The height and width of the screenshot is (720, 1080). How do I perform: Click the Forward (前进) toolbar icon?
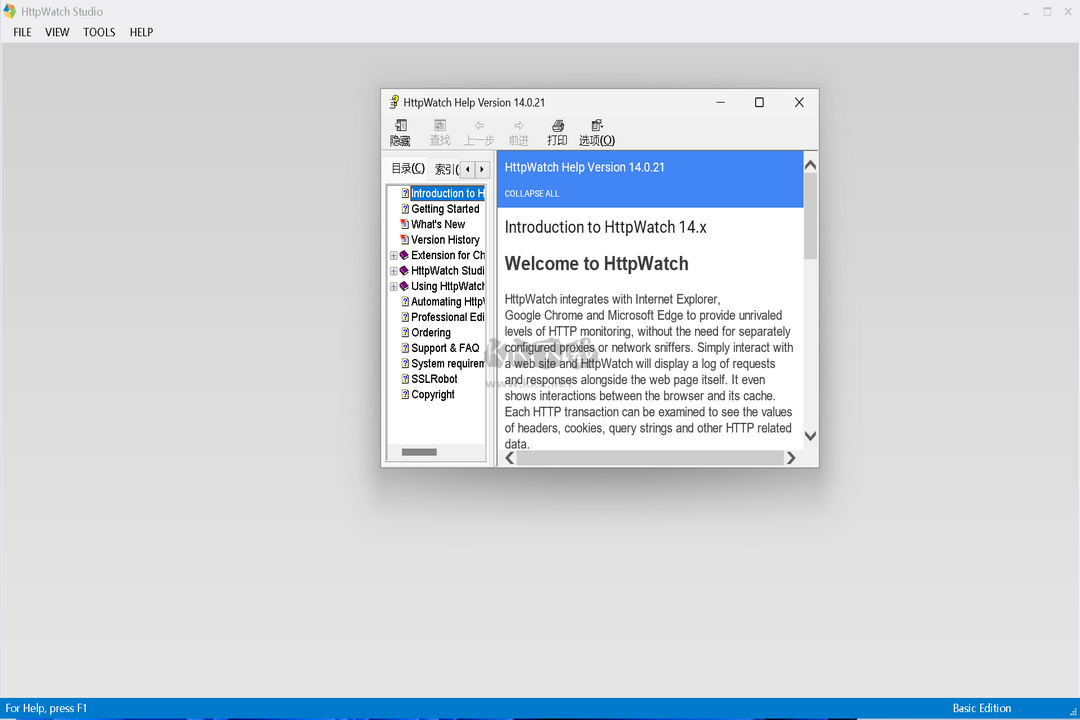tap(518, 132)
